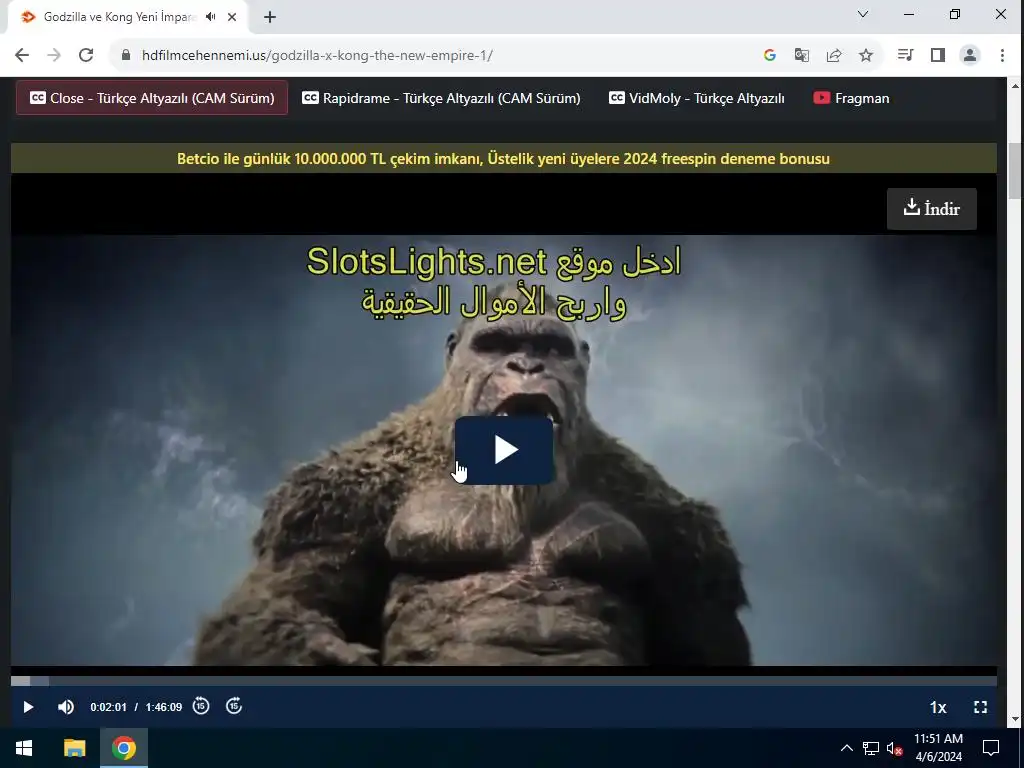Click the scrollbar down arrow
The width and height of the screenshot is (1024, 768).
coord(1015,720)
